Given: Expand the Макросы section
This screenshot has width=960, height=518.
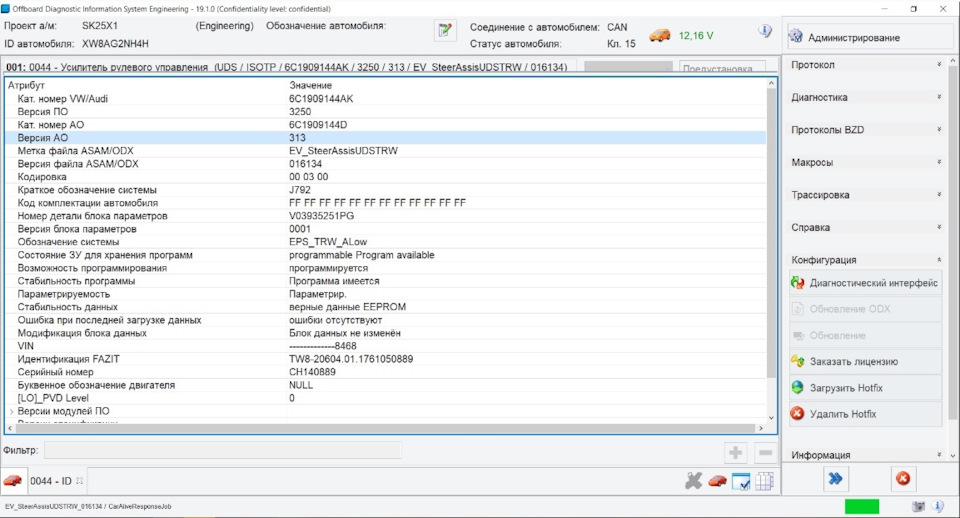Looking at the screenshot, I should coord(866,162).
